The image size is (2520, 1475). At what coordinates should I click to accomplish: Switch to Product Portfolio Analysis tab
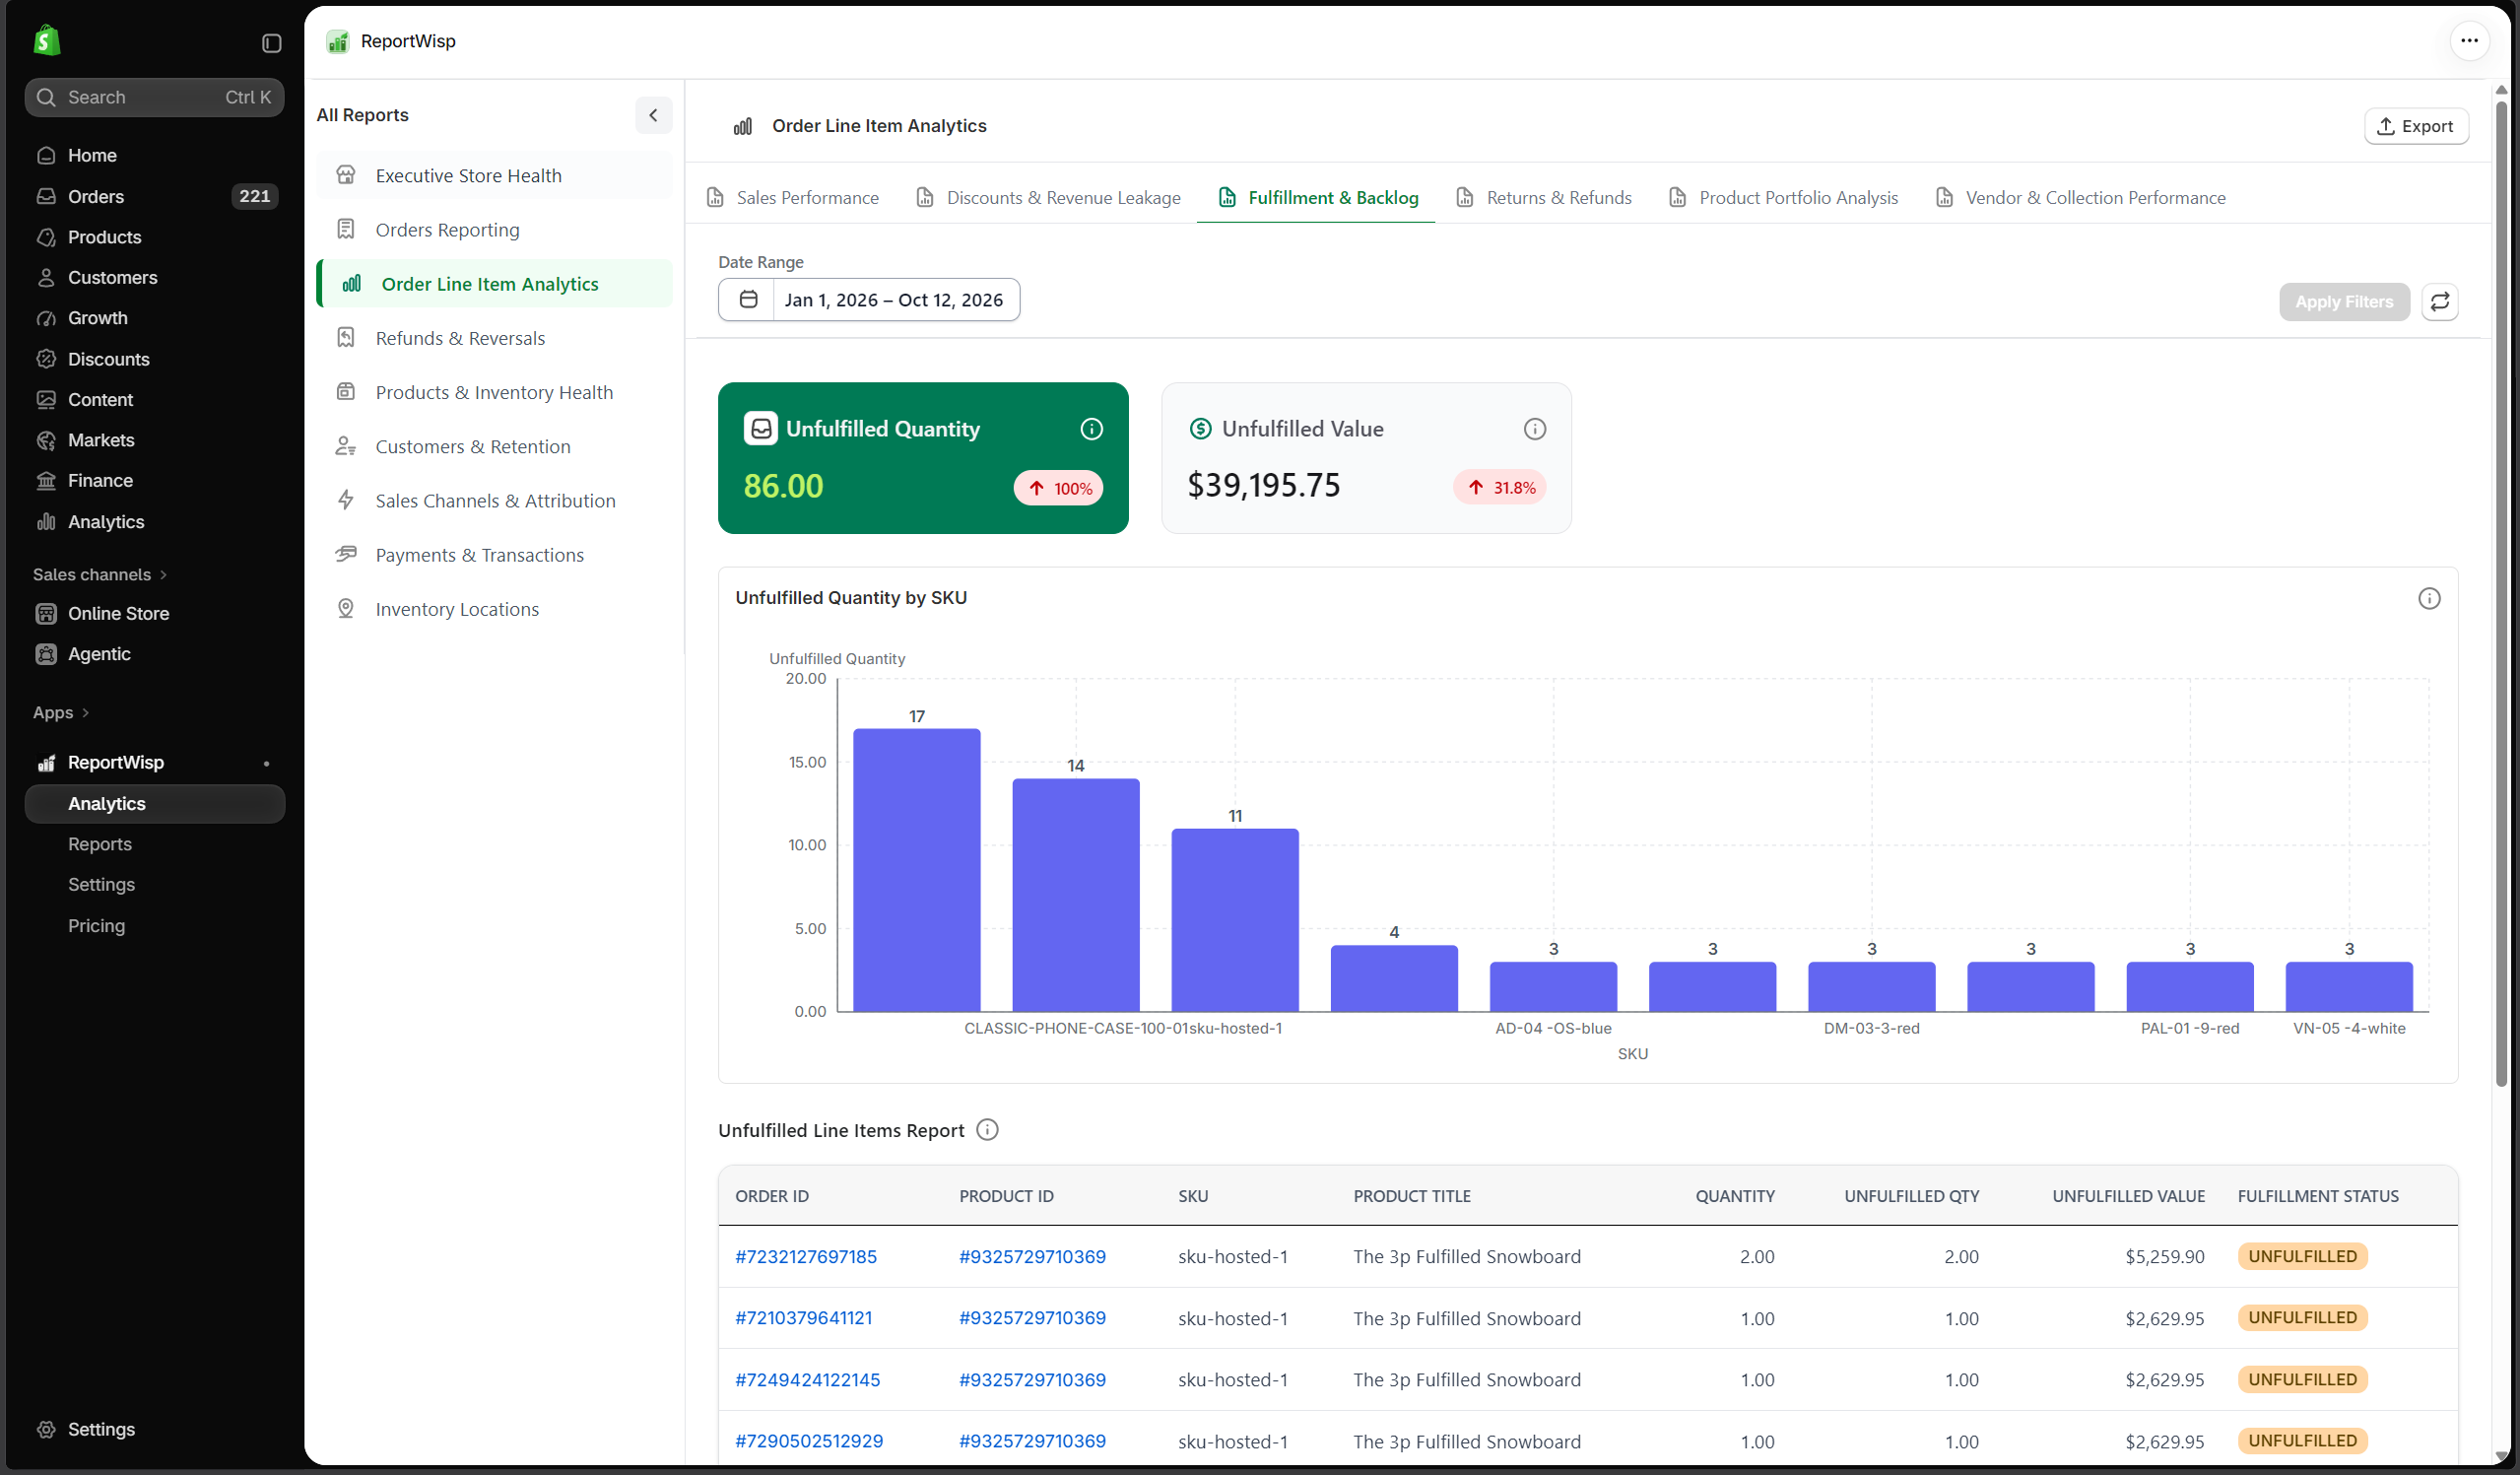[x=1783, y=197]
